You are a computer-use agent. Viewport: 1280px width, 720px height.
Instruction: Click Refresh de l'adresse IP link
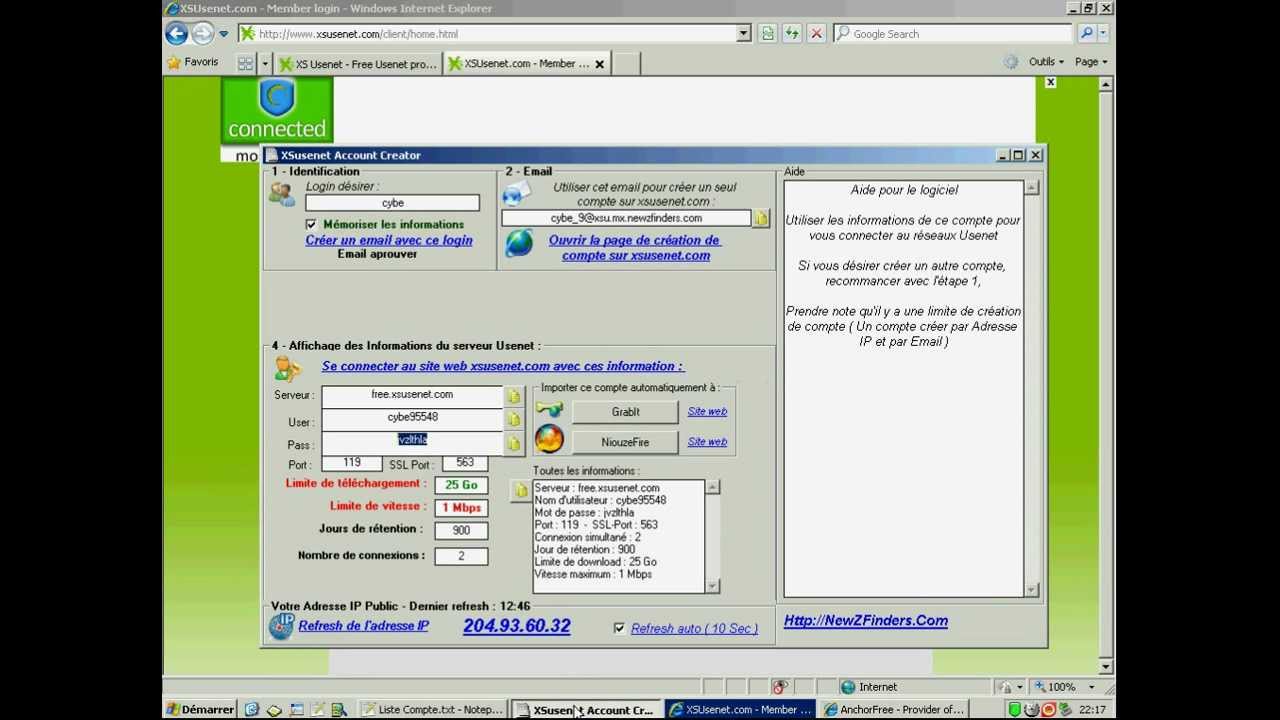point(363,626)
